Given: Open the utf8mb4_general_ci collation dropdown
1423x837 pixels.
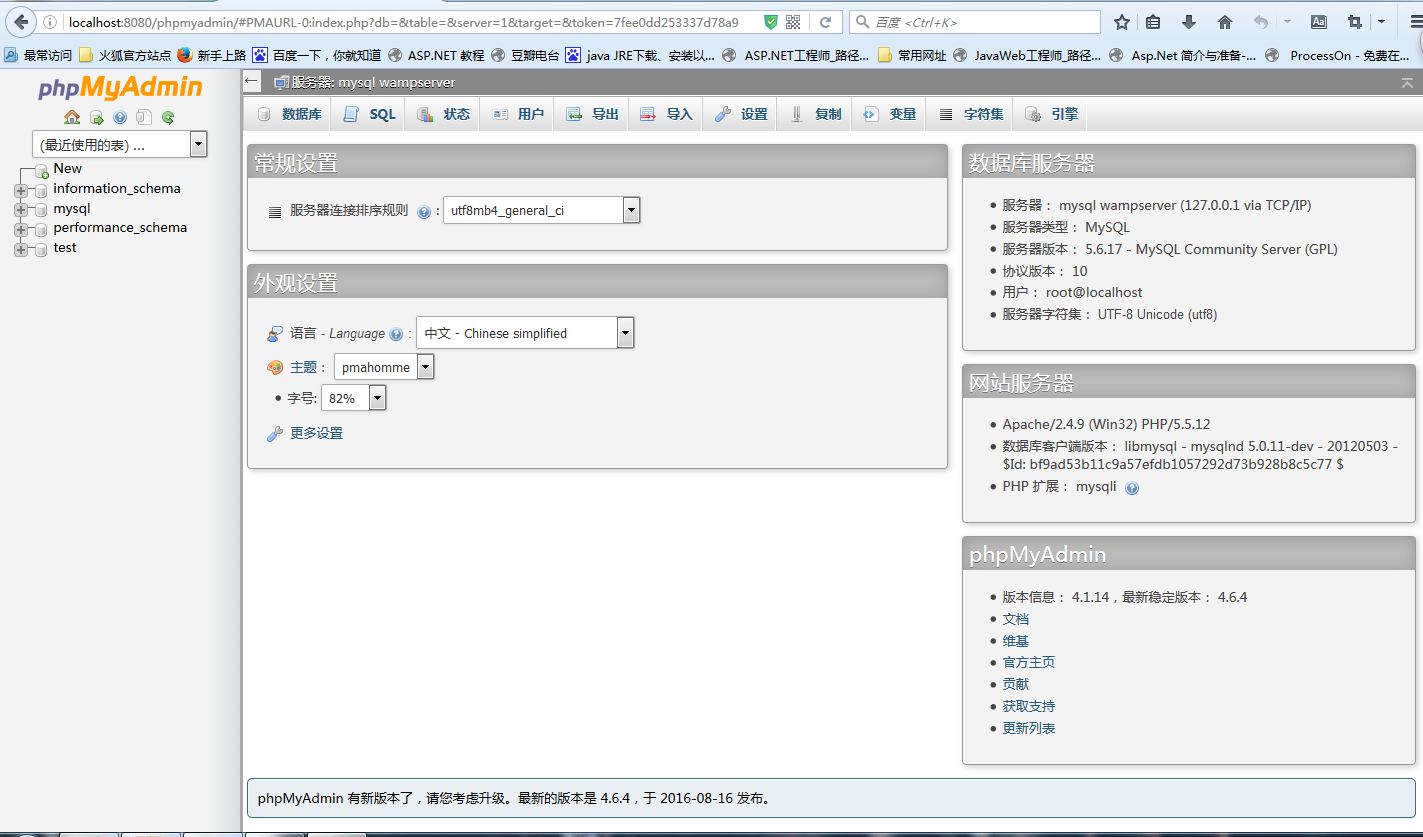Looking at the screenshot, I should (x=541, y=210).
